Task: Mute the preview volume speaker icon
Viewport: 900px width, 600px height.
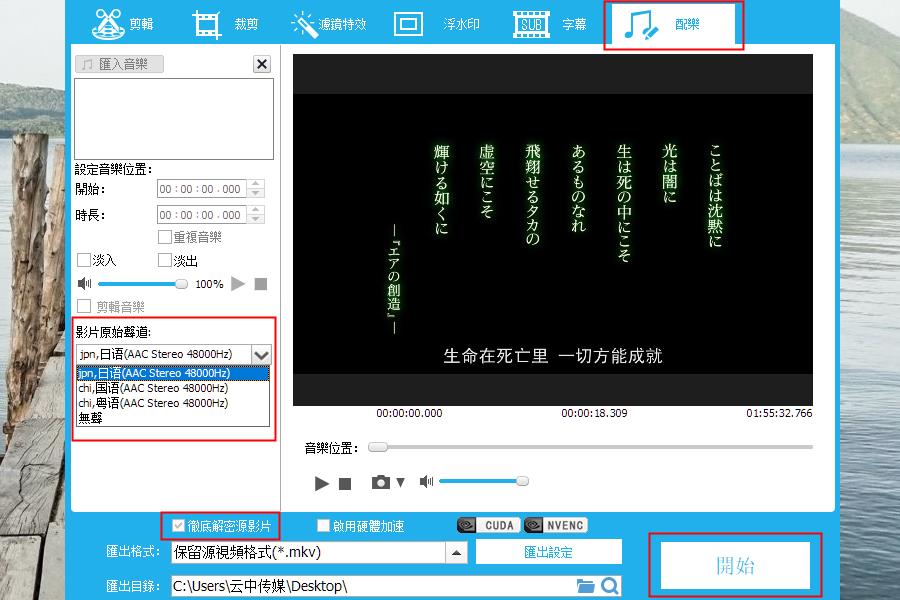Action: coord(426,482)
